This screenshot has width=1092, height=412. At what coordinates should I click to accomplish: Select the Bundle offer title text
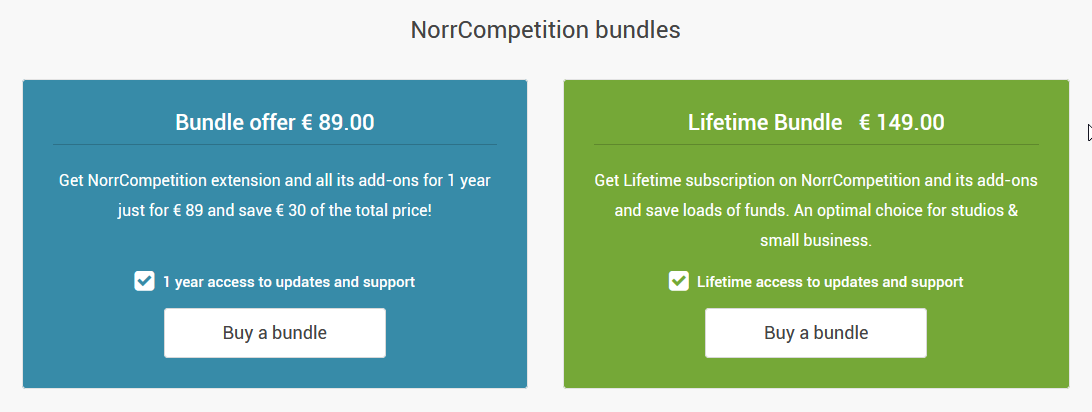click(236, 123)
